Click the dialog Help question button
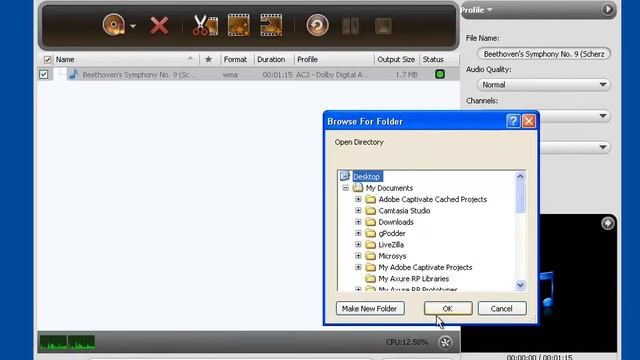Screen dimensions: 640x360 pyautogui.click(x=513, y=121)
